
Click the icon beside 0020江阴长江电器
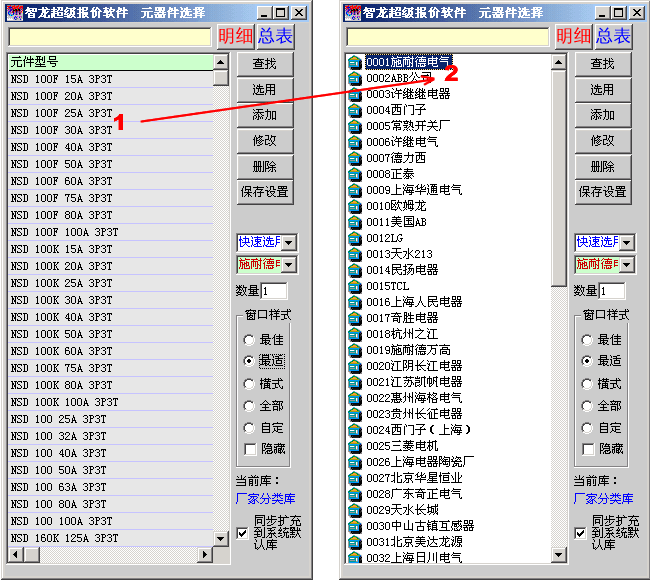[x=355, y=366]
